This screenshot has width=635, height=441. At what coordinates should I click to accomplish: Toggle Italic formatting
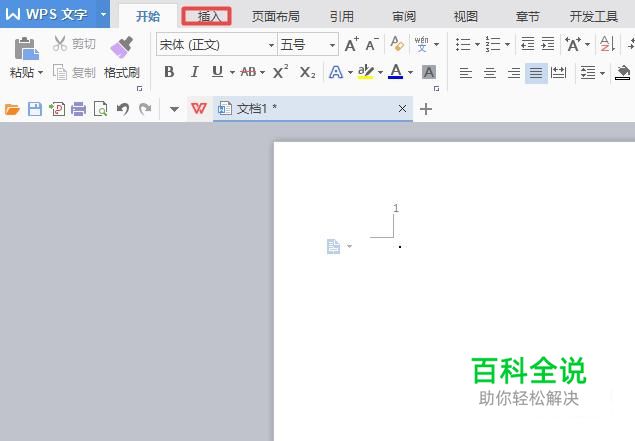tap(194, 72)
